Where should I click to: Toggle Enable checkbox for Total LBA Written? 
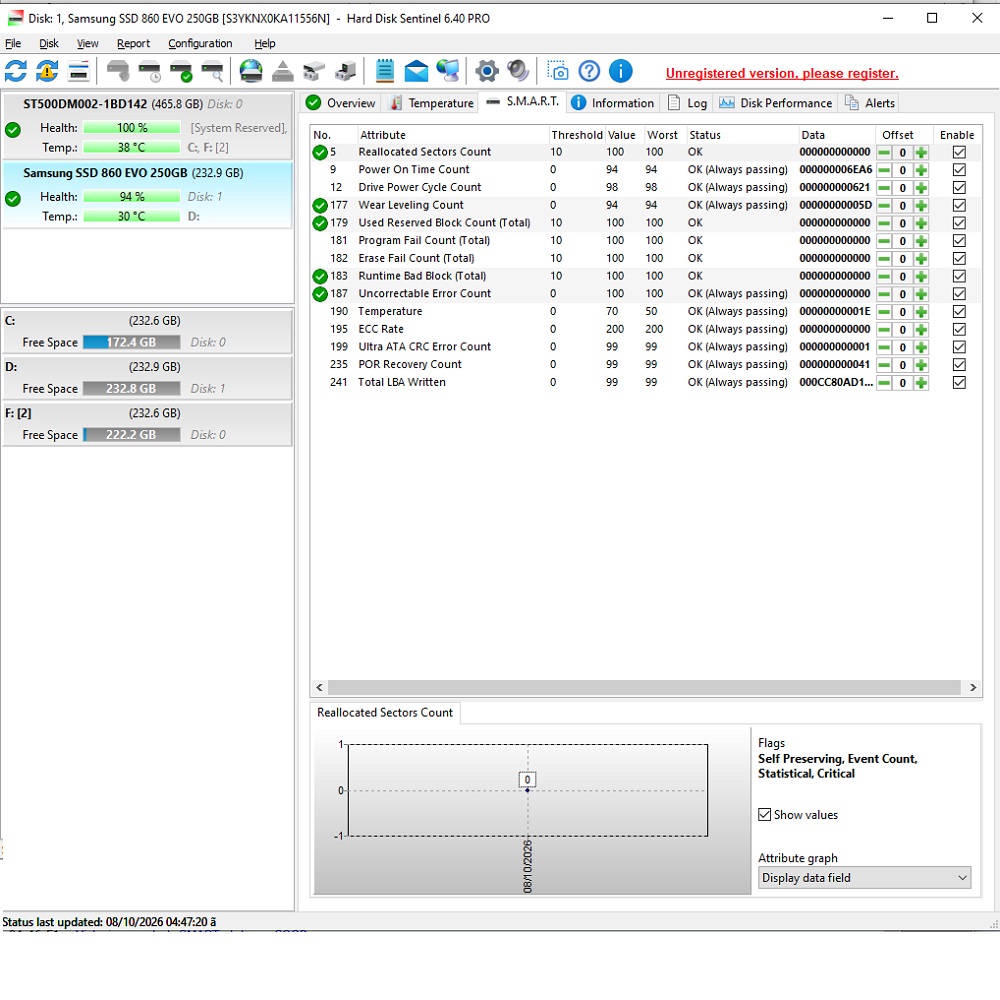coord(959,383)
